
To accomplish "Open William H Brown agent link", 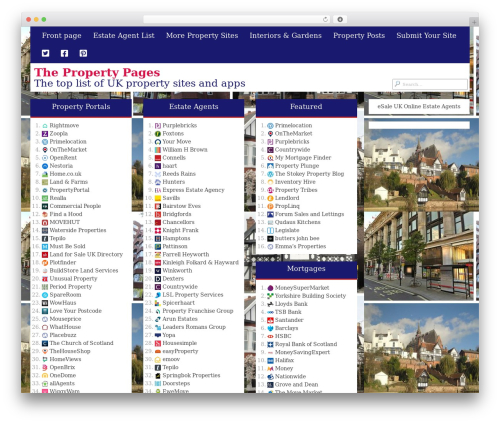I will (185, 150).
